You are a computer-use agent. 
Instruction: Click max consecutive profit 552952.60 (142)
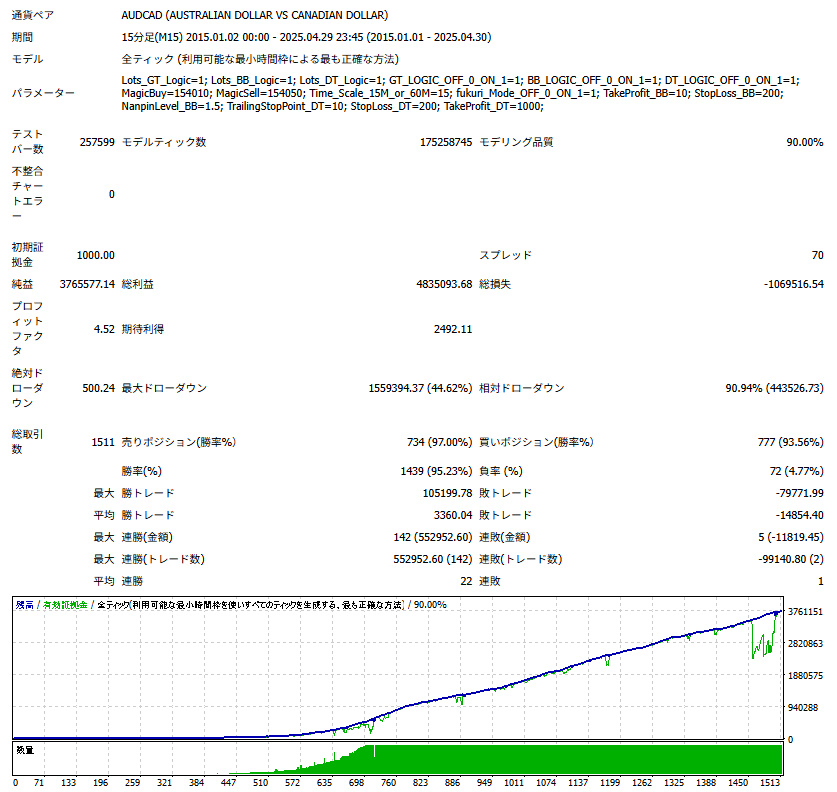[433, 559]
